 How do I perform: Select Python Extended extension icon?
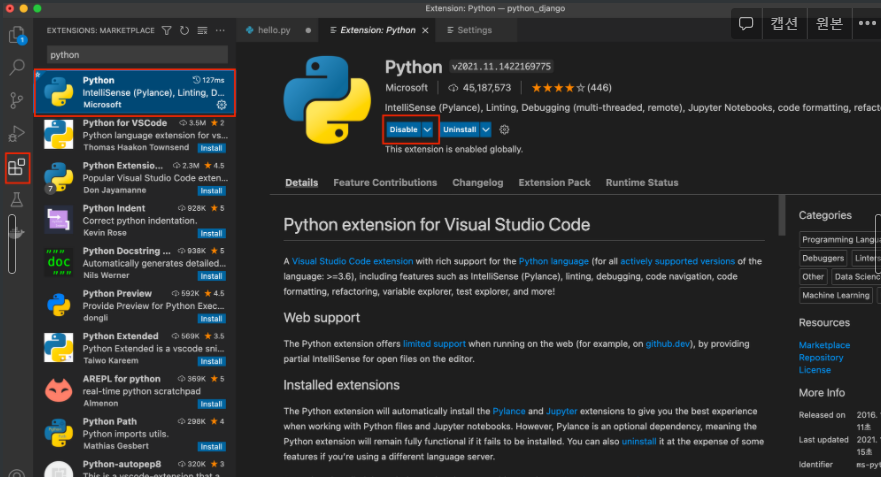58,347
